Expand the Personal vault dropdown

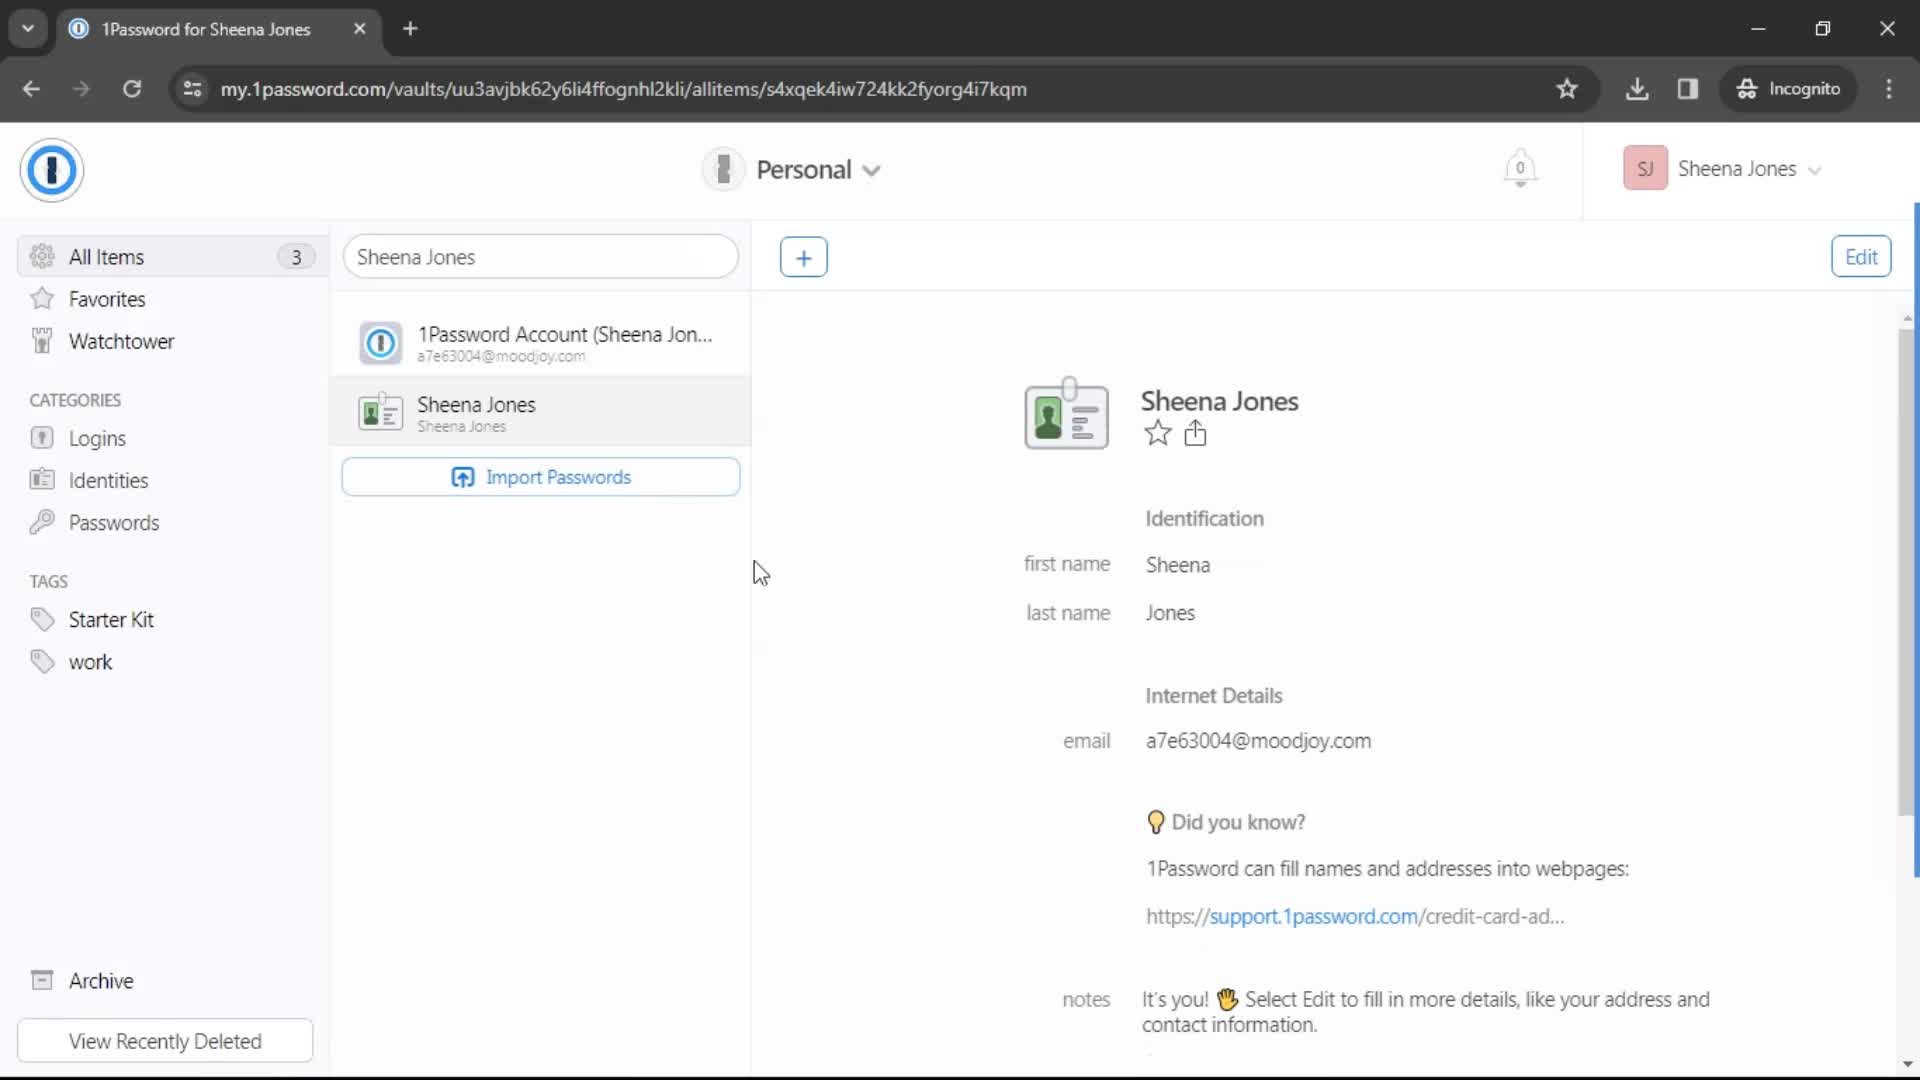pyautogui.click(x=871, y=171)
